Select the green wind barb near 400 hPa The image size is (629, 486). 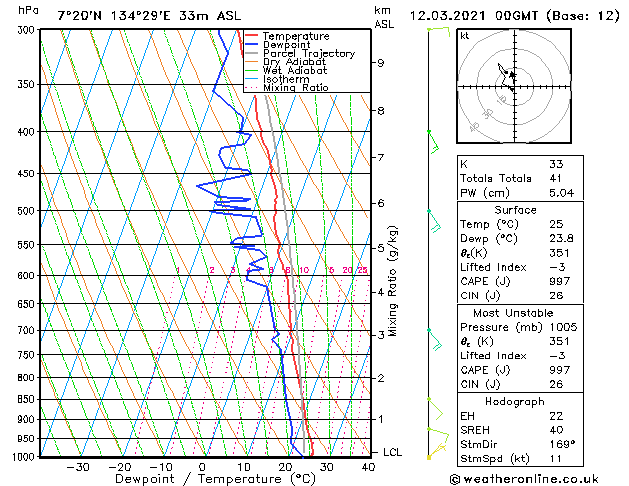pos(433,141)
